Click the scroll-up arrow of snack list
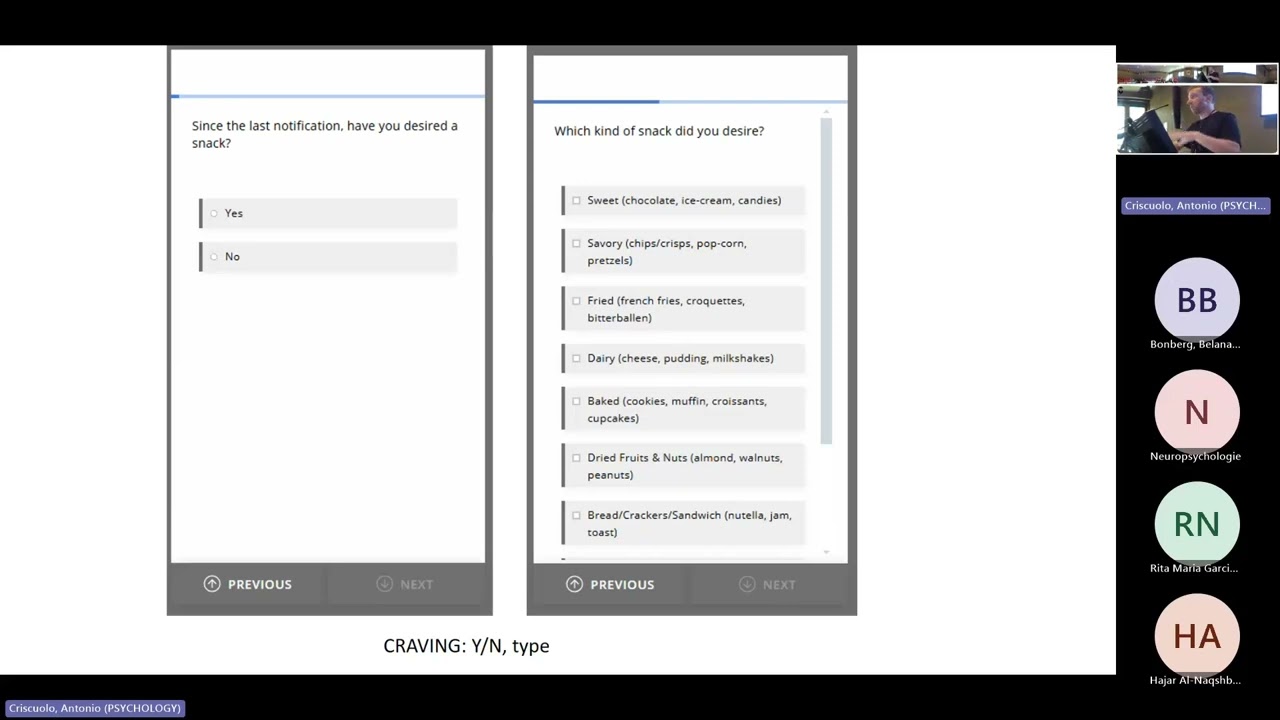The width and height of the screenshot is (1280, 720). (x=826, y=112)
